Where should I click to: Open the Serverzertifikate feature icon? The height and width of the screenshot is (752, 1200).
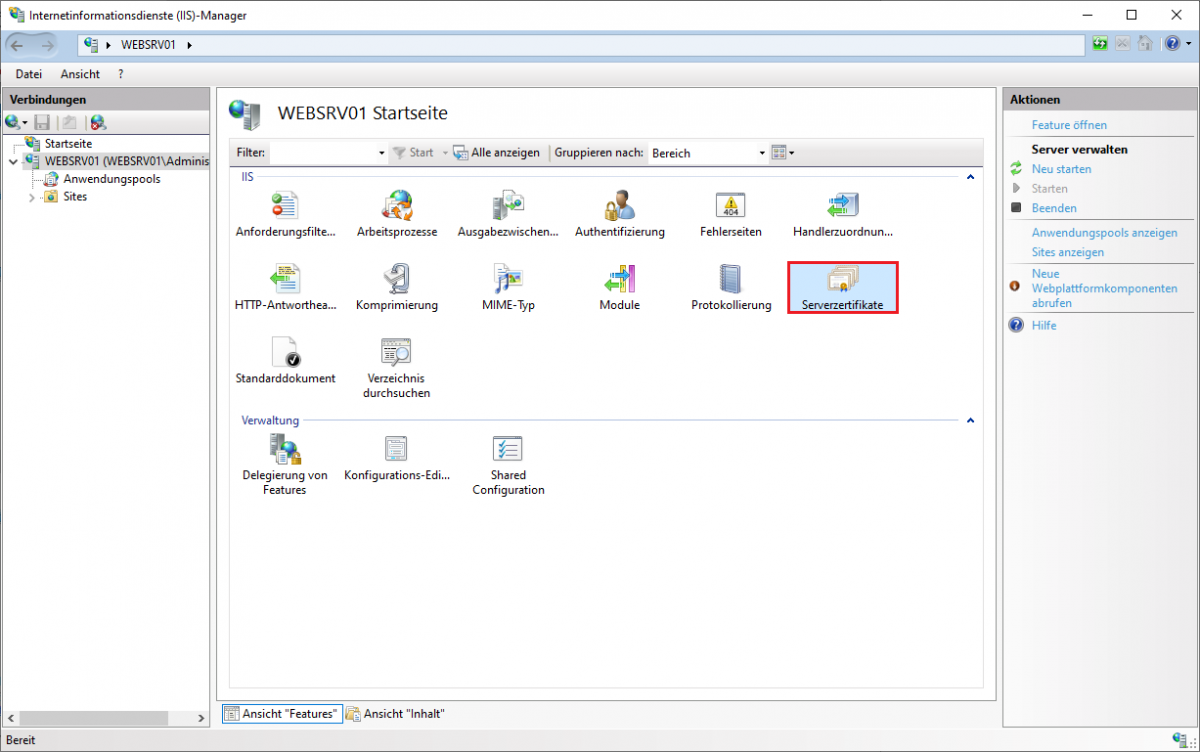pyautogui.click(x=842, y=280)
